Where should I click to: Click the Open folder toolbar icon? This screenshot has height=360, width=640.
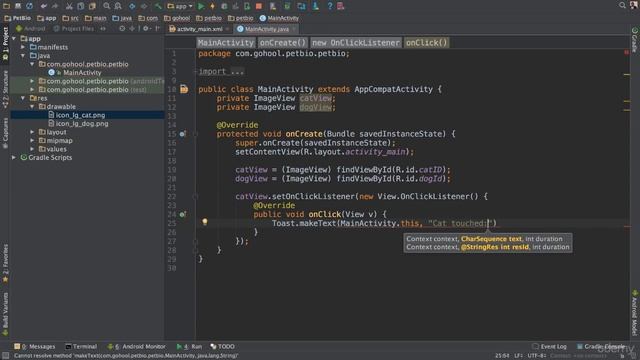(x=7, y=6)
